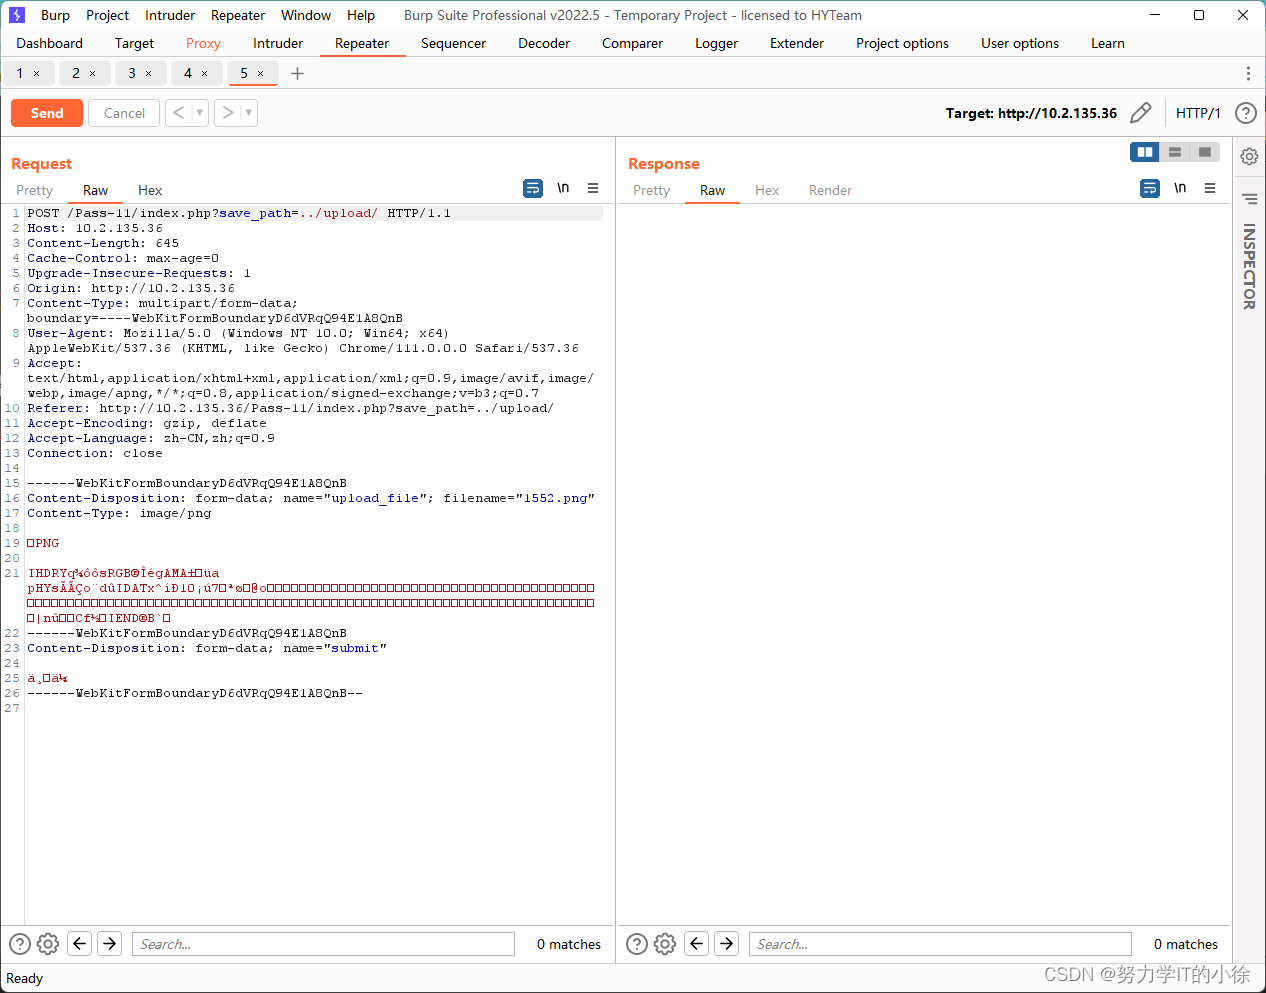Switch to the Decoder tab

click(x=544, y=43)
